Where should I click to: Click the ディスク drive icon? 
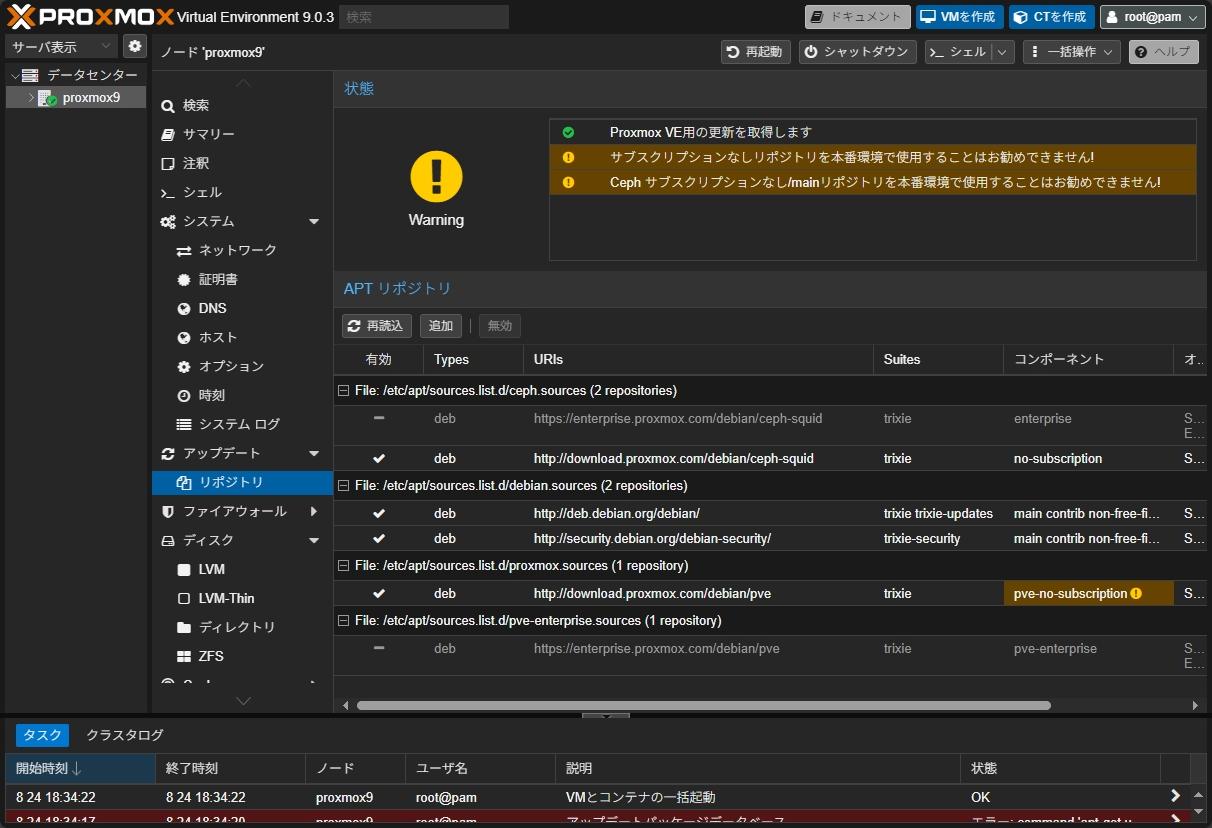[168, 540]
